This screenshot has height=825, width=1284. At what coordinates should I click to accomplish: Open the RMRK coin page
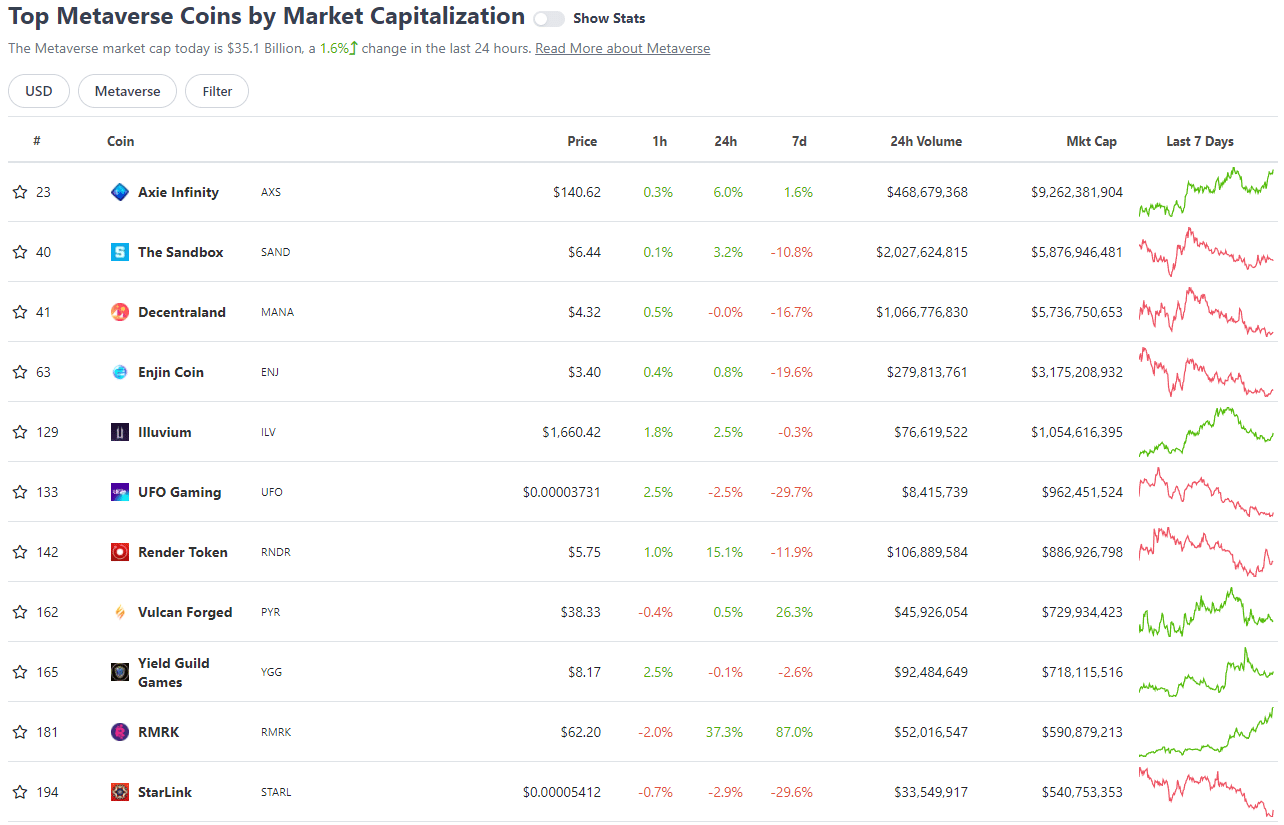[x=157, y=732]
